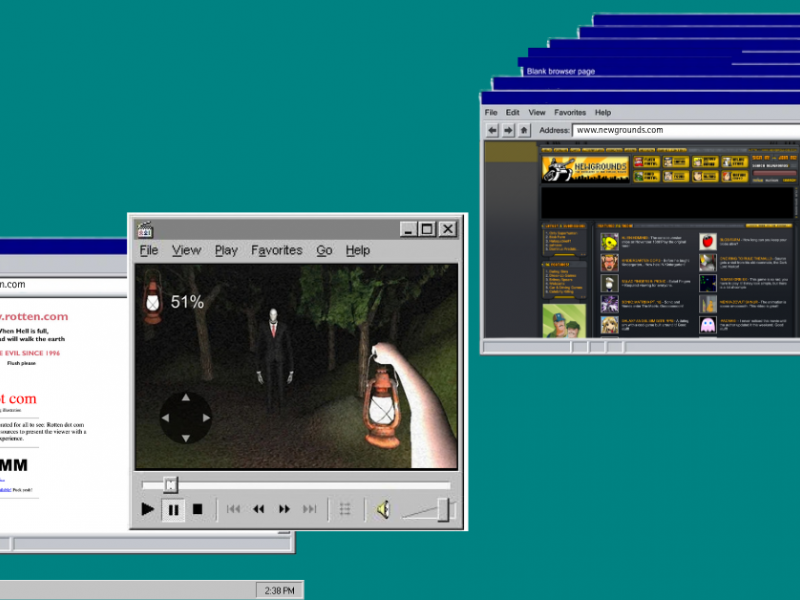The height and width of the screenshot is (600, 800).
Task: Open the View menu in media player
Action: (186, 251)
